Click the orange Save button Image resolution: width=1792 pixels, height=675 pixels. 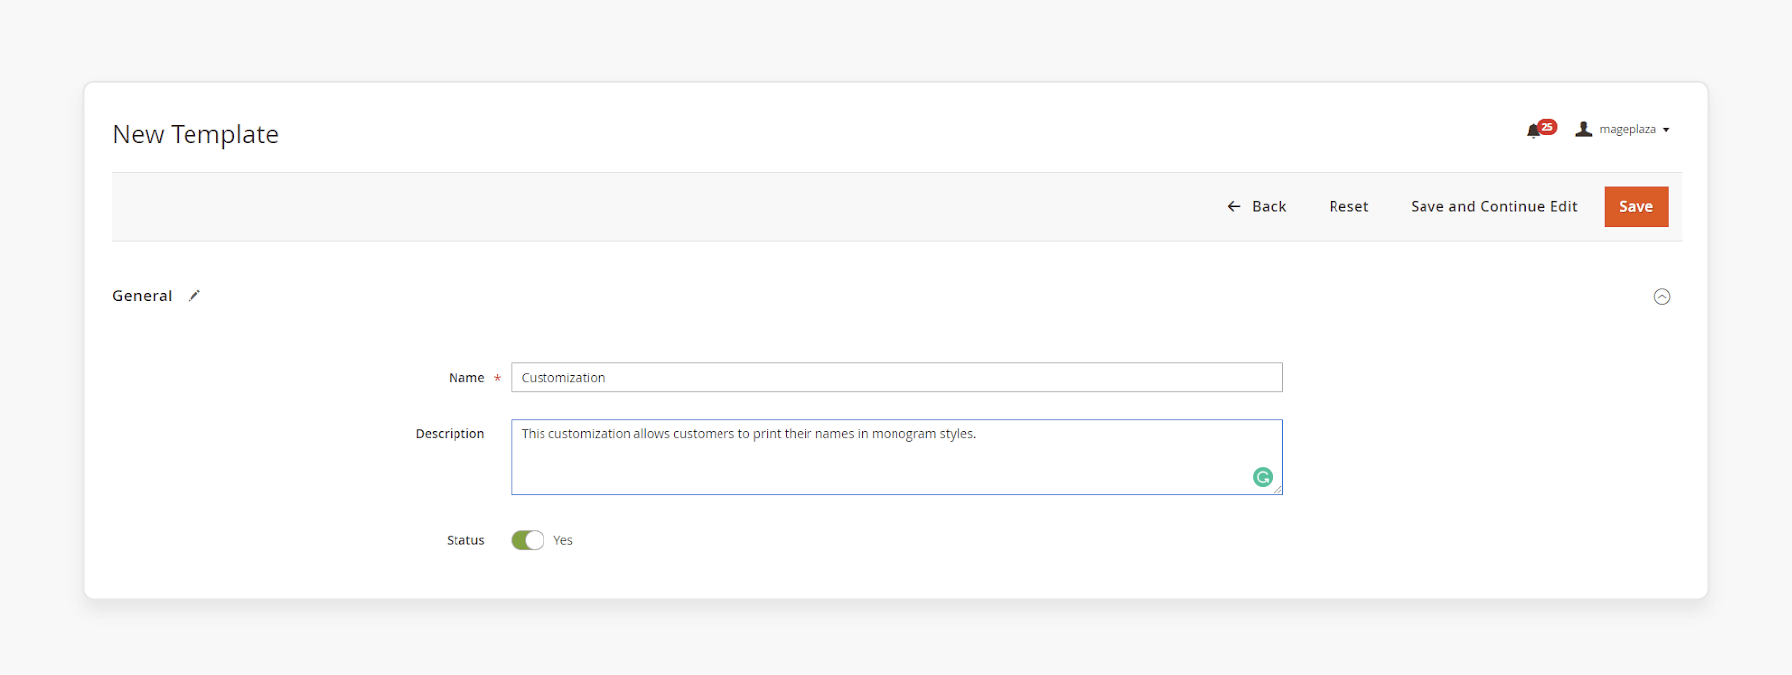[1636, 206]
